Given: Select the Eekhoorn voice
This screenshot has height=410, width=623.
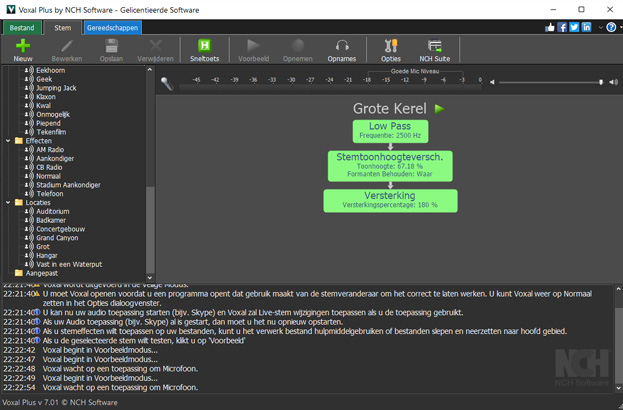Looking at the screenshot, I should tap(50, 70).
